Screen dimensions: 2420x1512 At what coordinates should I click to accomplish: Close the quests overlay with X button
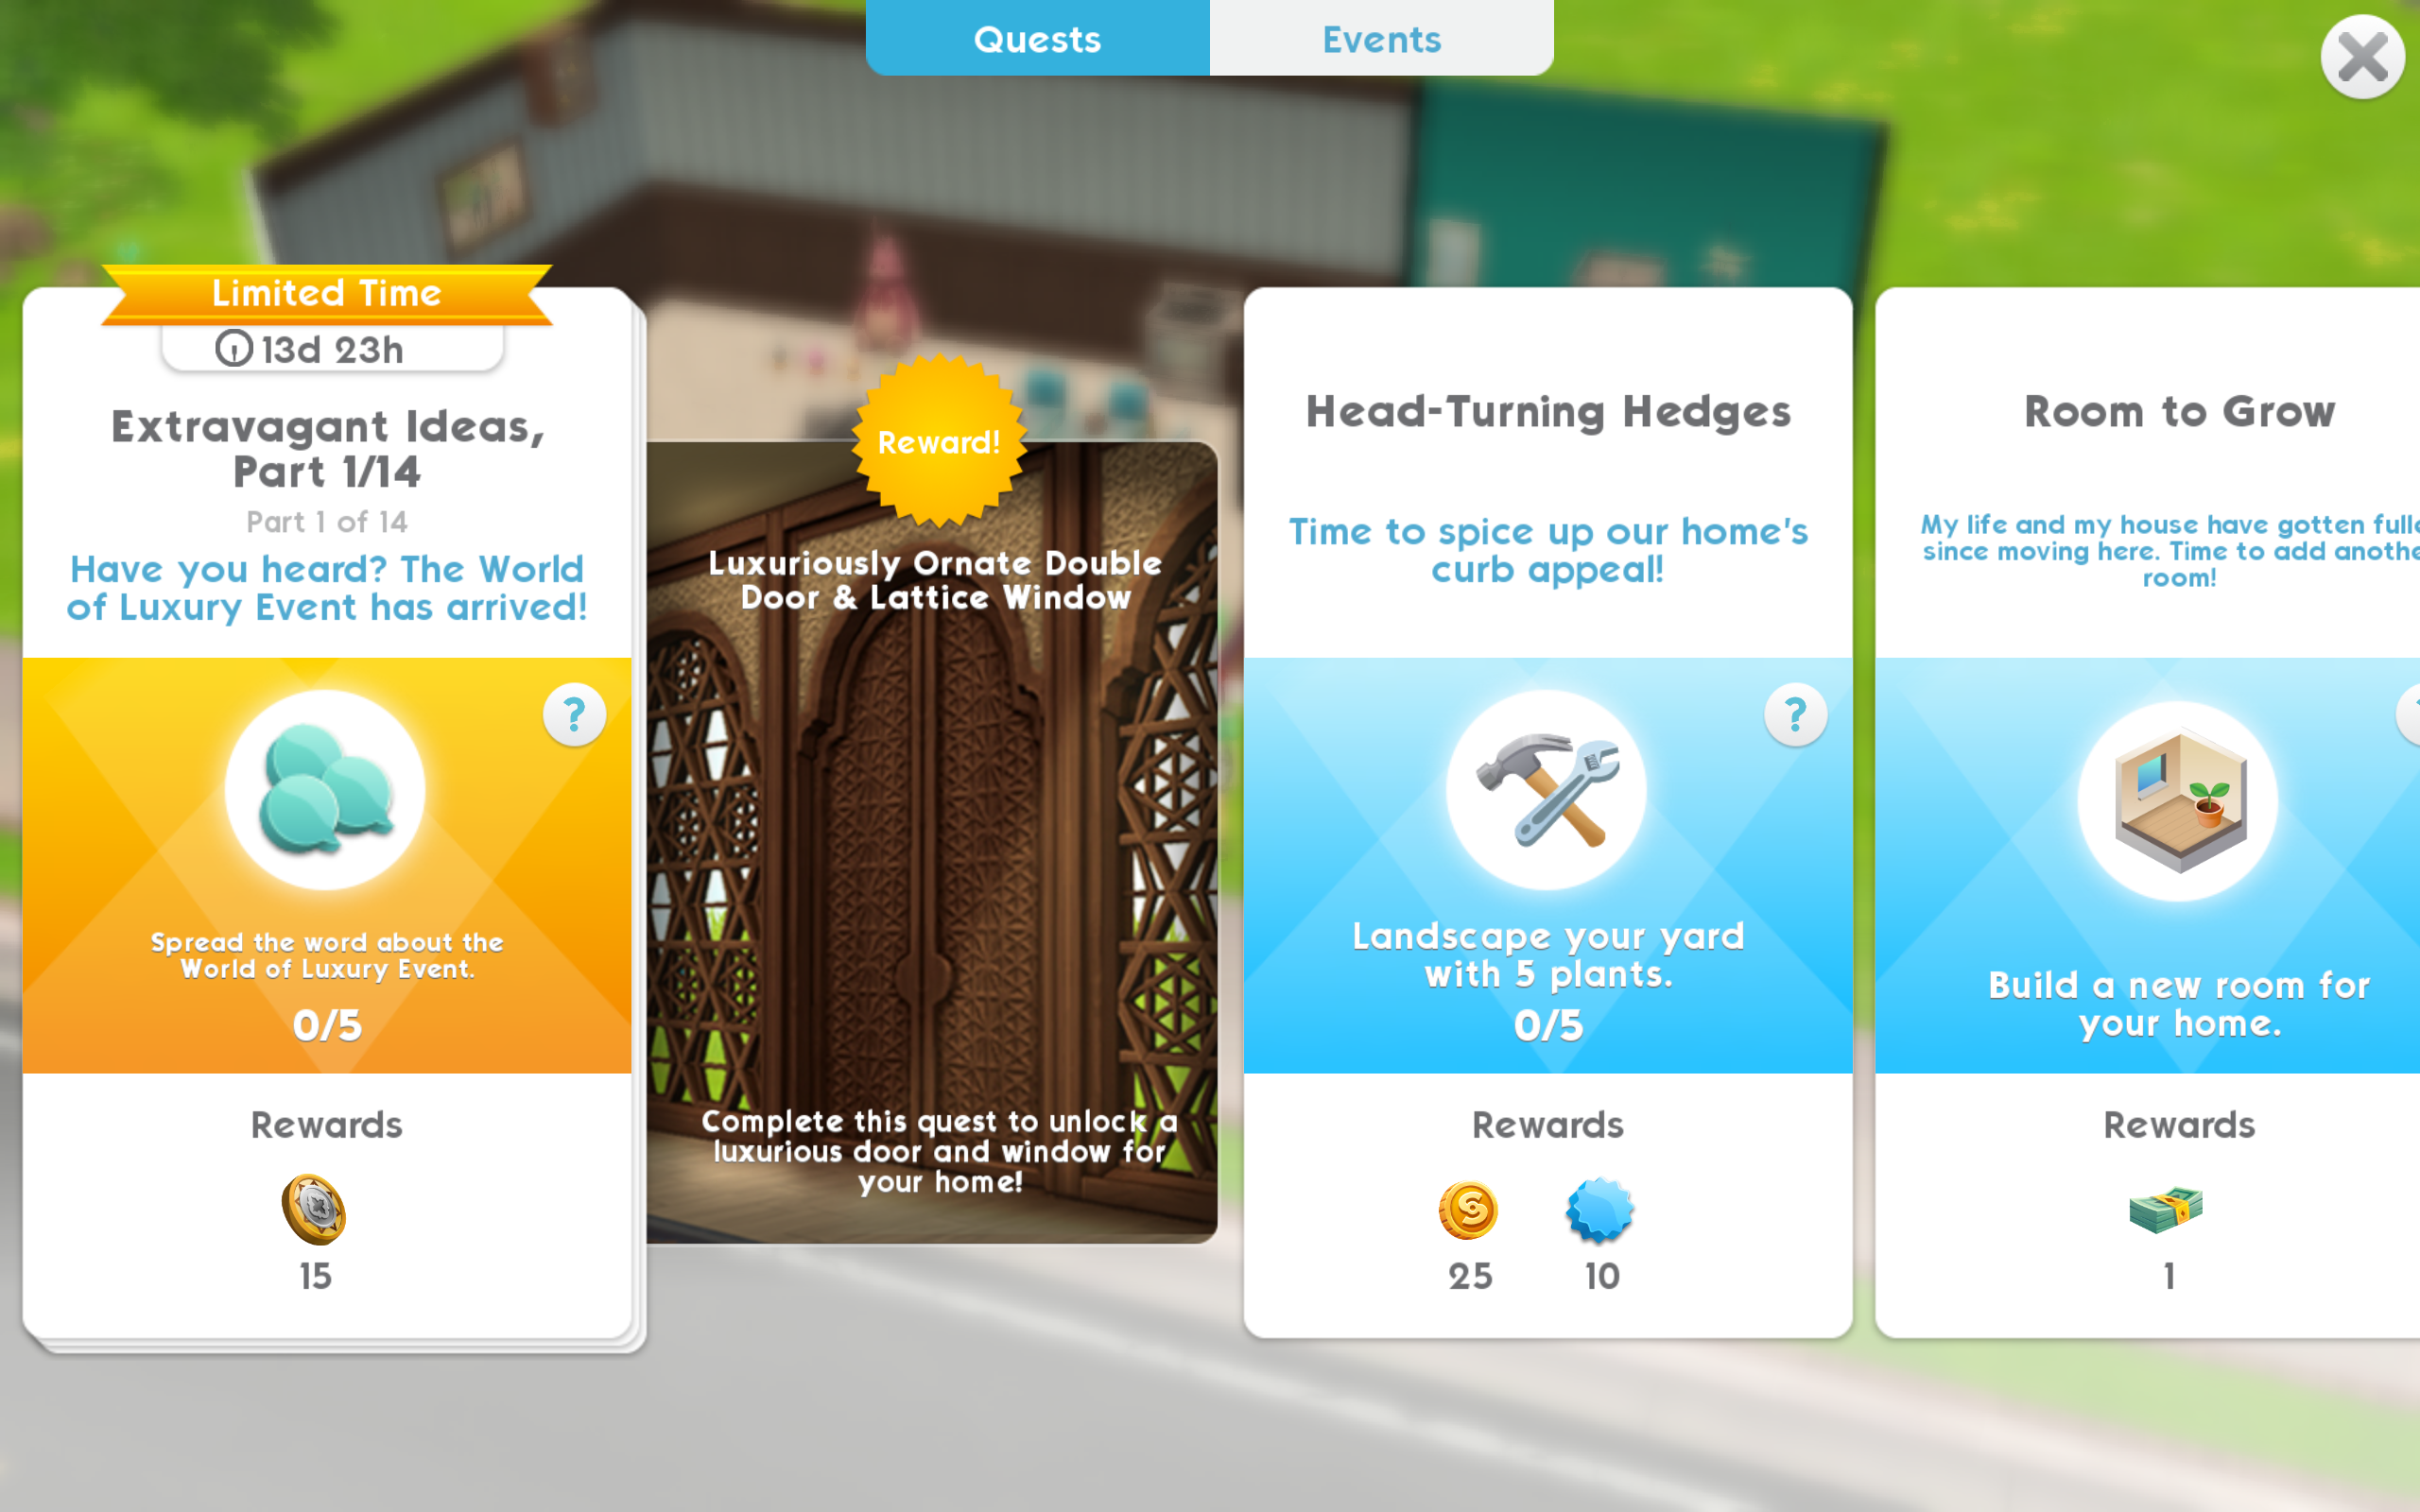(x=2360, y=56)
